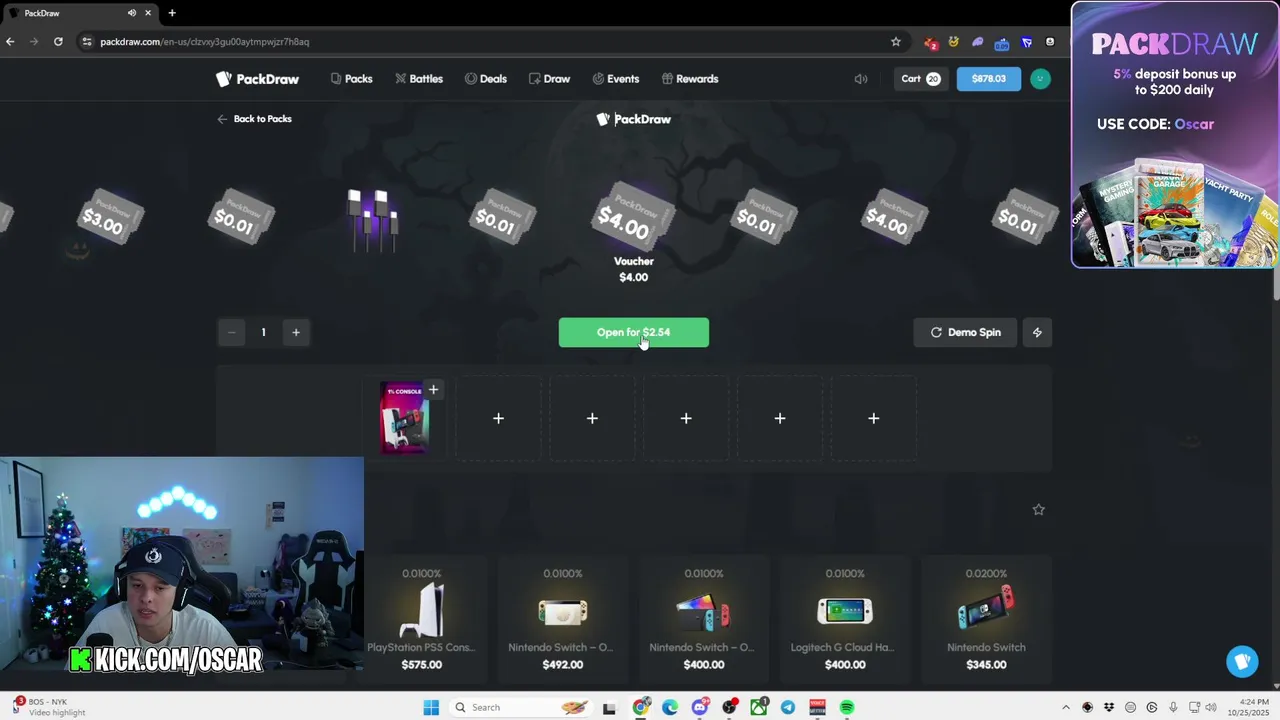
Task: Click the taskbar Search box
Action: tap(520, 707)
